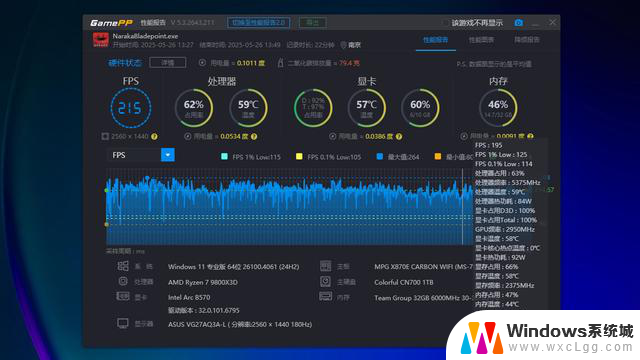Viewport: 640px width, 360px height.
Task: Click the NarakaBladepoint game icon
Action: (100, 40)
